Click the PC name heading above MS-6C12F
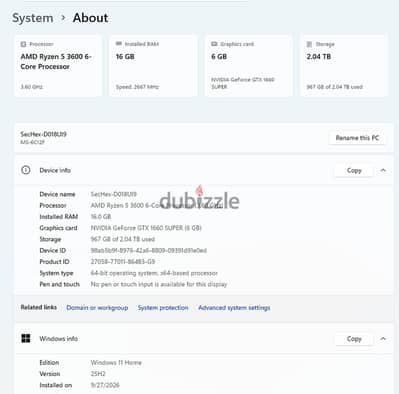Screen dimensions: 399x394 43,134
